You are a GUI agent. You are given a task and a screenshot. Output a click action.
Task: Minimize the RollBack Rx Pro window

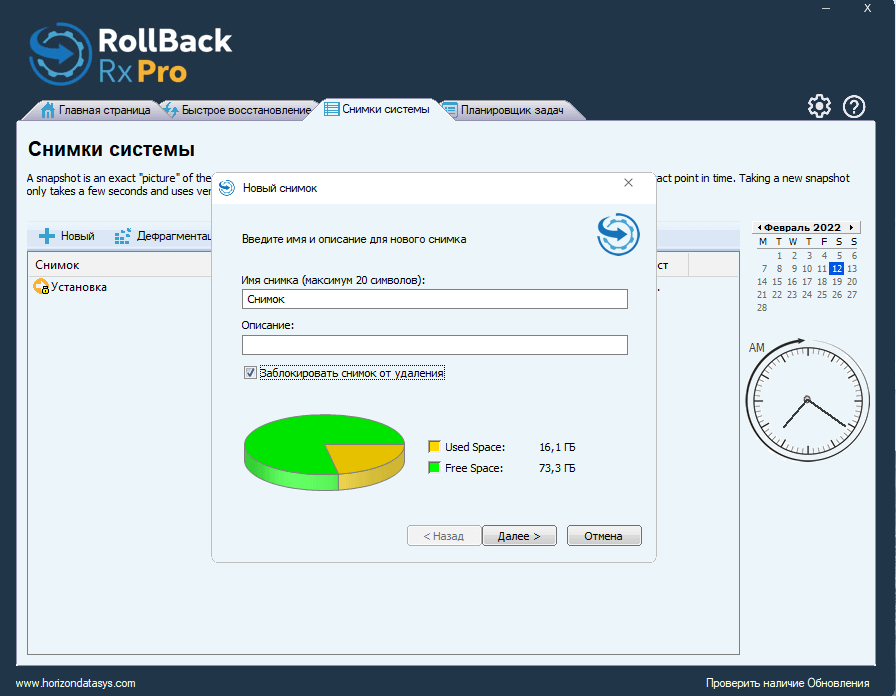pos(826,8)
